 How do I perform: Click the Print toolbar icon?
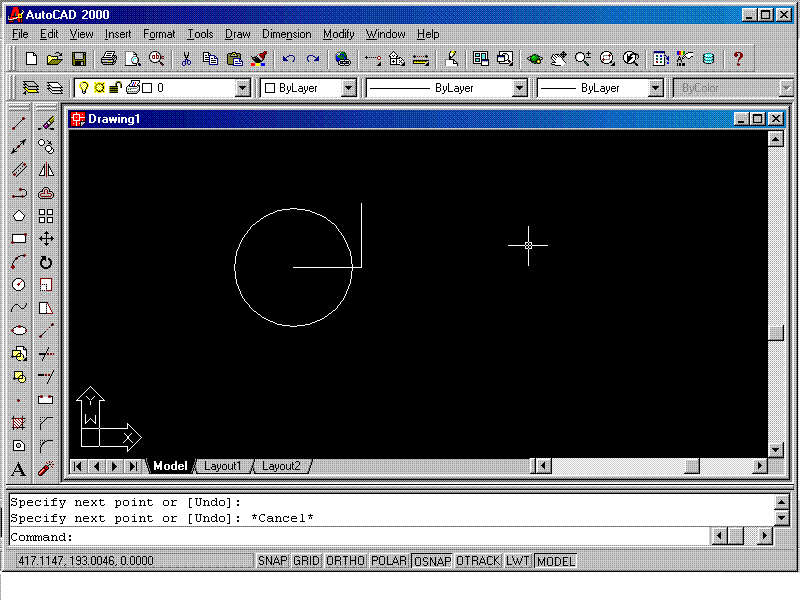click(x=108, y=59)
